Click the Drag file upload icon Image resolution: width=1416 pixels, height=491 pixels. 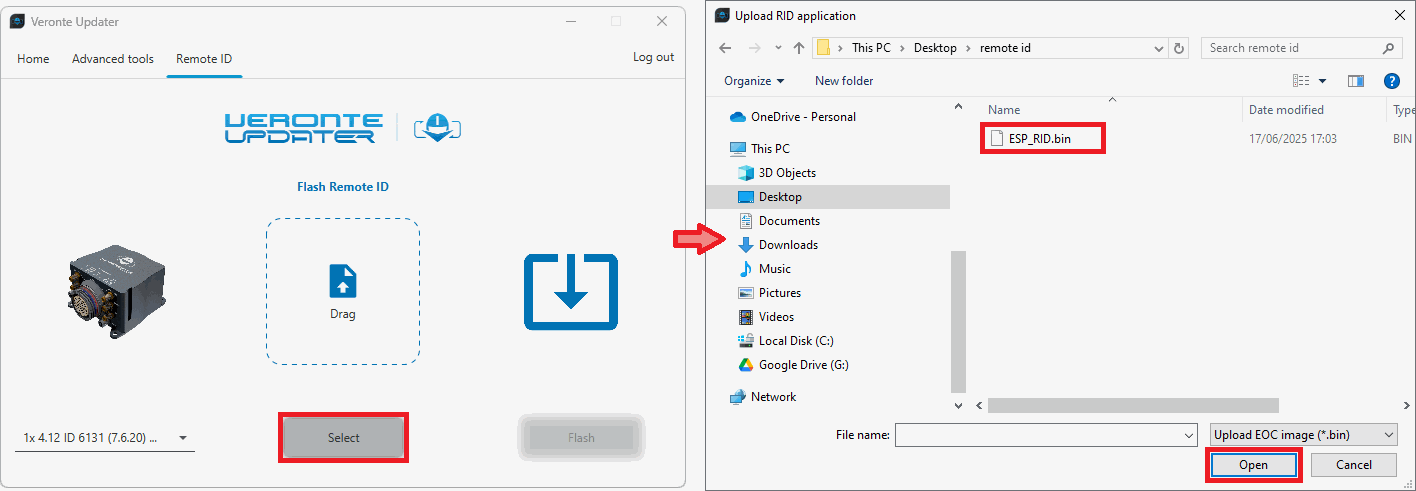[x=342, y=281]
